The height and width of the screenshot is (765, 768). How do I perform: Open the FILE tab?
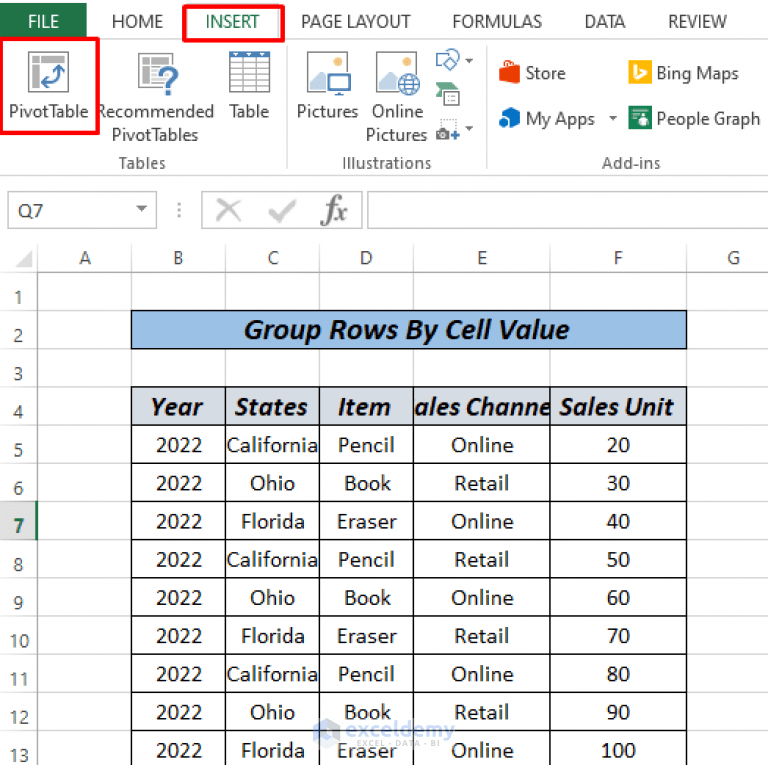(43, 22)
